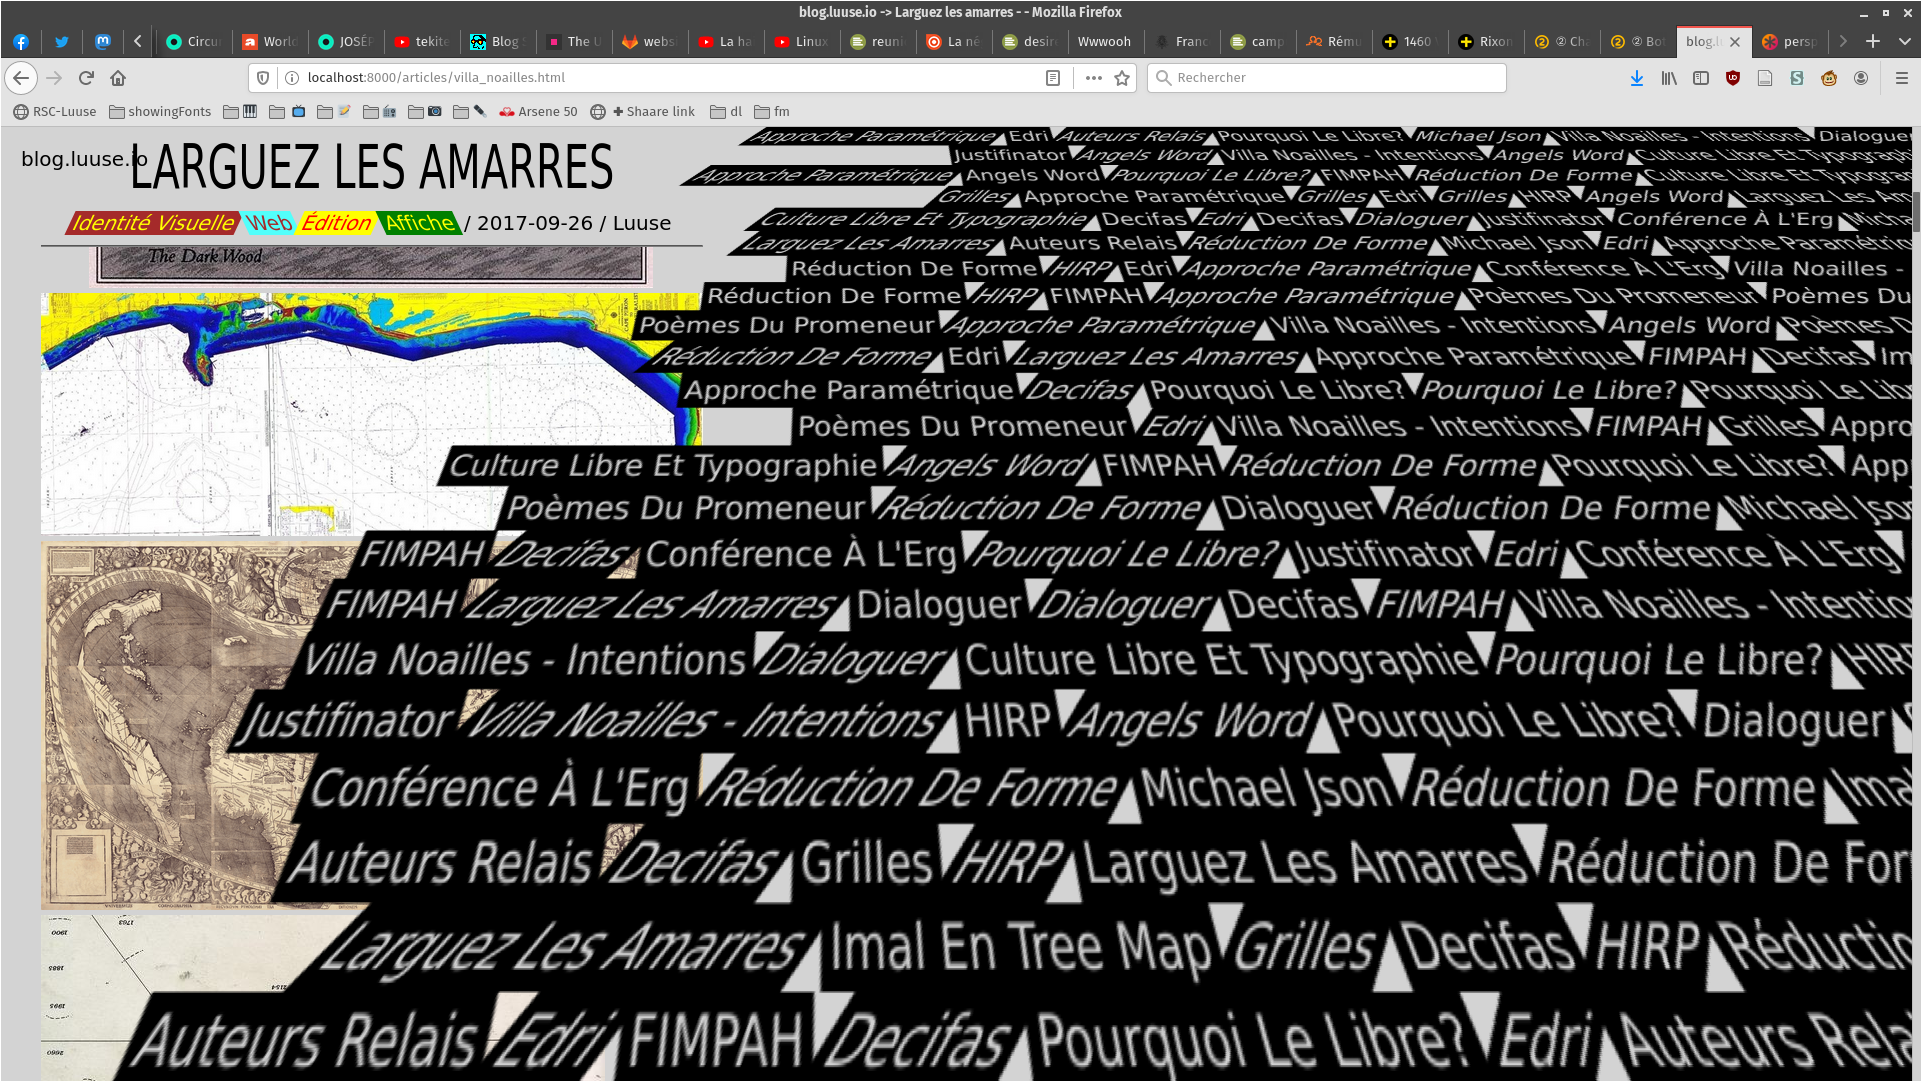Open the Firefox account avatar icon
Image resolution: width=1922 pixels, height=1082 pixels.
(1861, 78)
